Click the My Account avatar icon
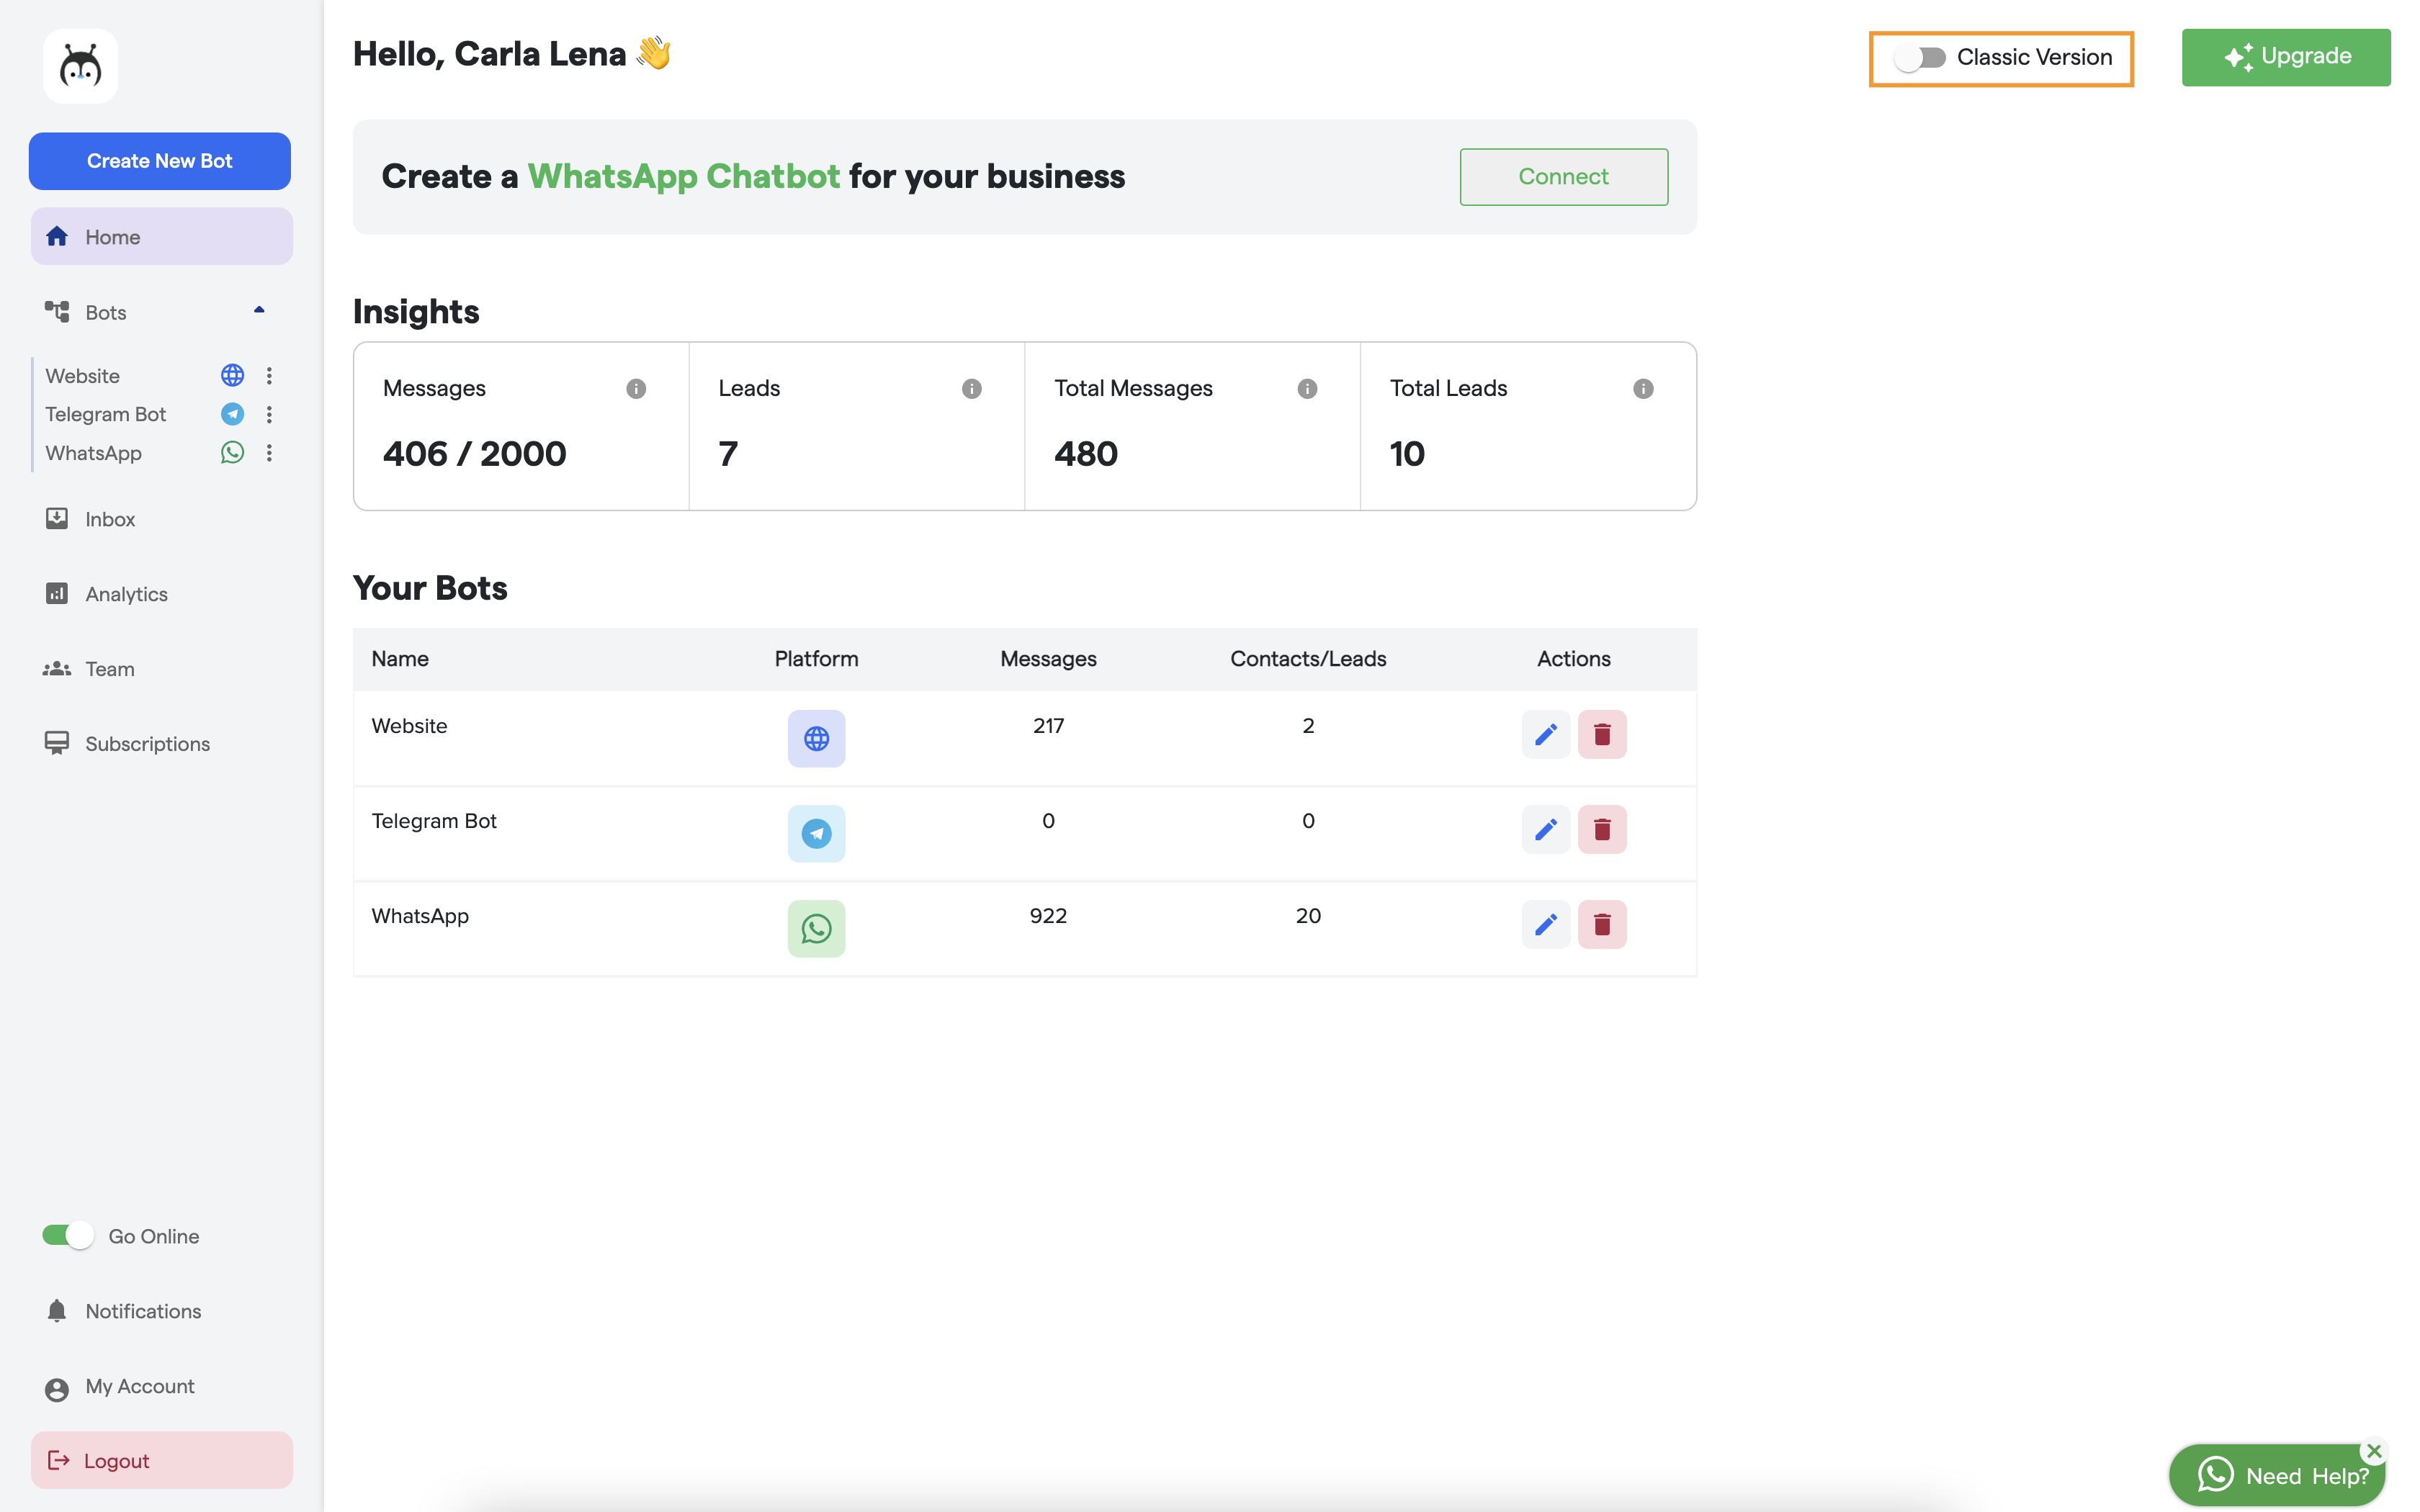 [57, 1389]
